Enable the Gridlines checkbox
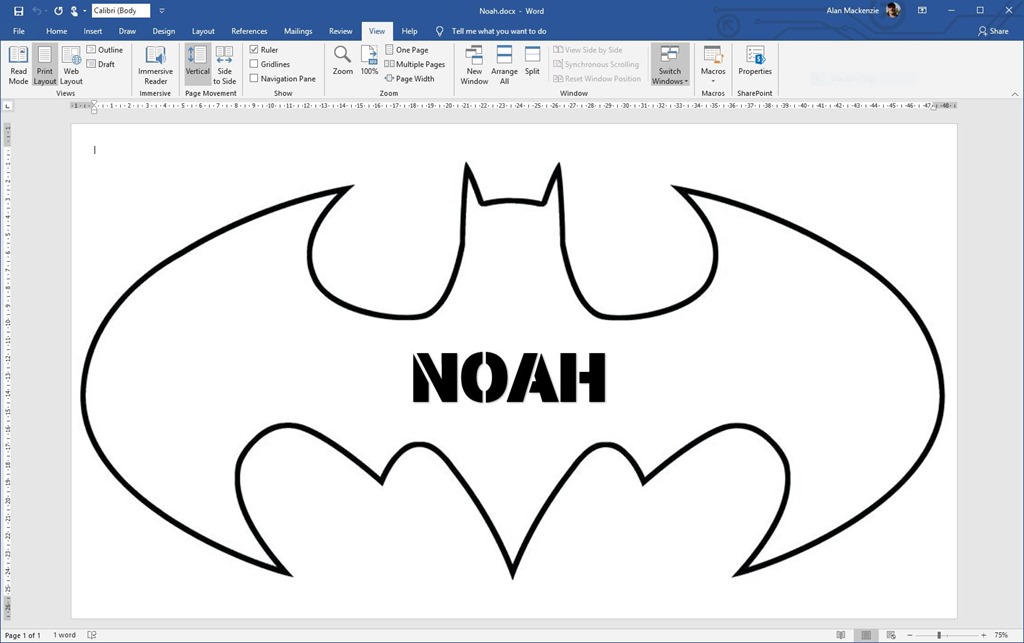1024x643 pixels. pos(254,64)
